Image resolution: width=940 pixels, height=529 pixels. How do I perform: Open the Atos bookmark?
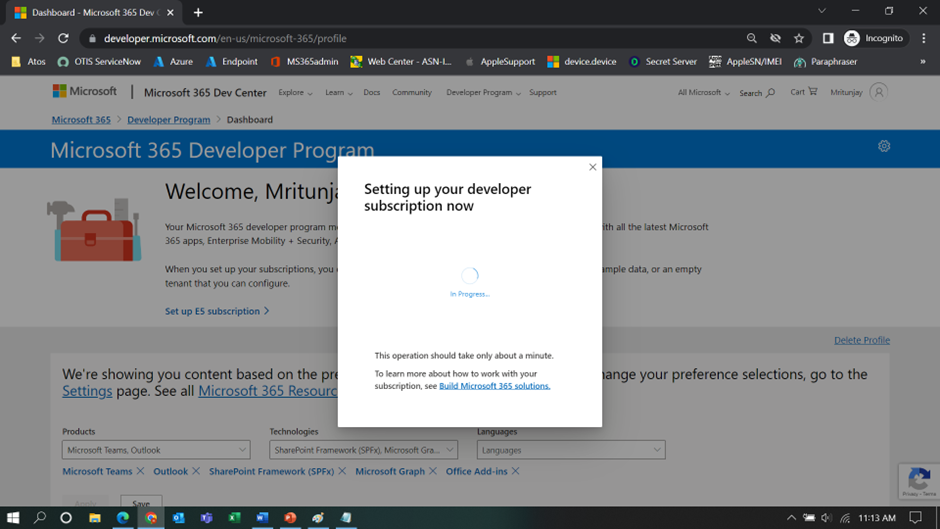pos(28,62)
